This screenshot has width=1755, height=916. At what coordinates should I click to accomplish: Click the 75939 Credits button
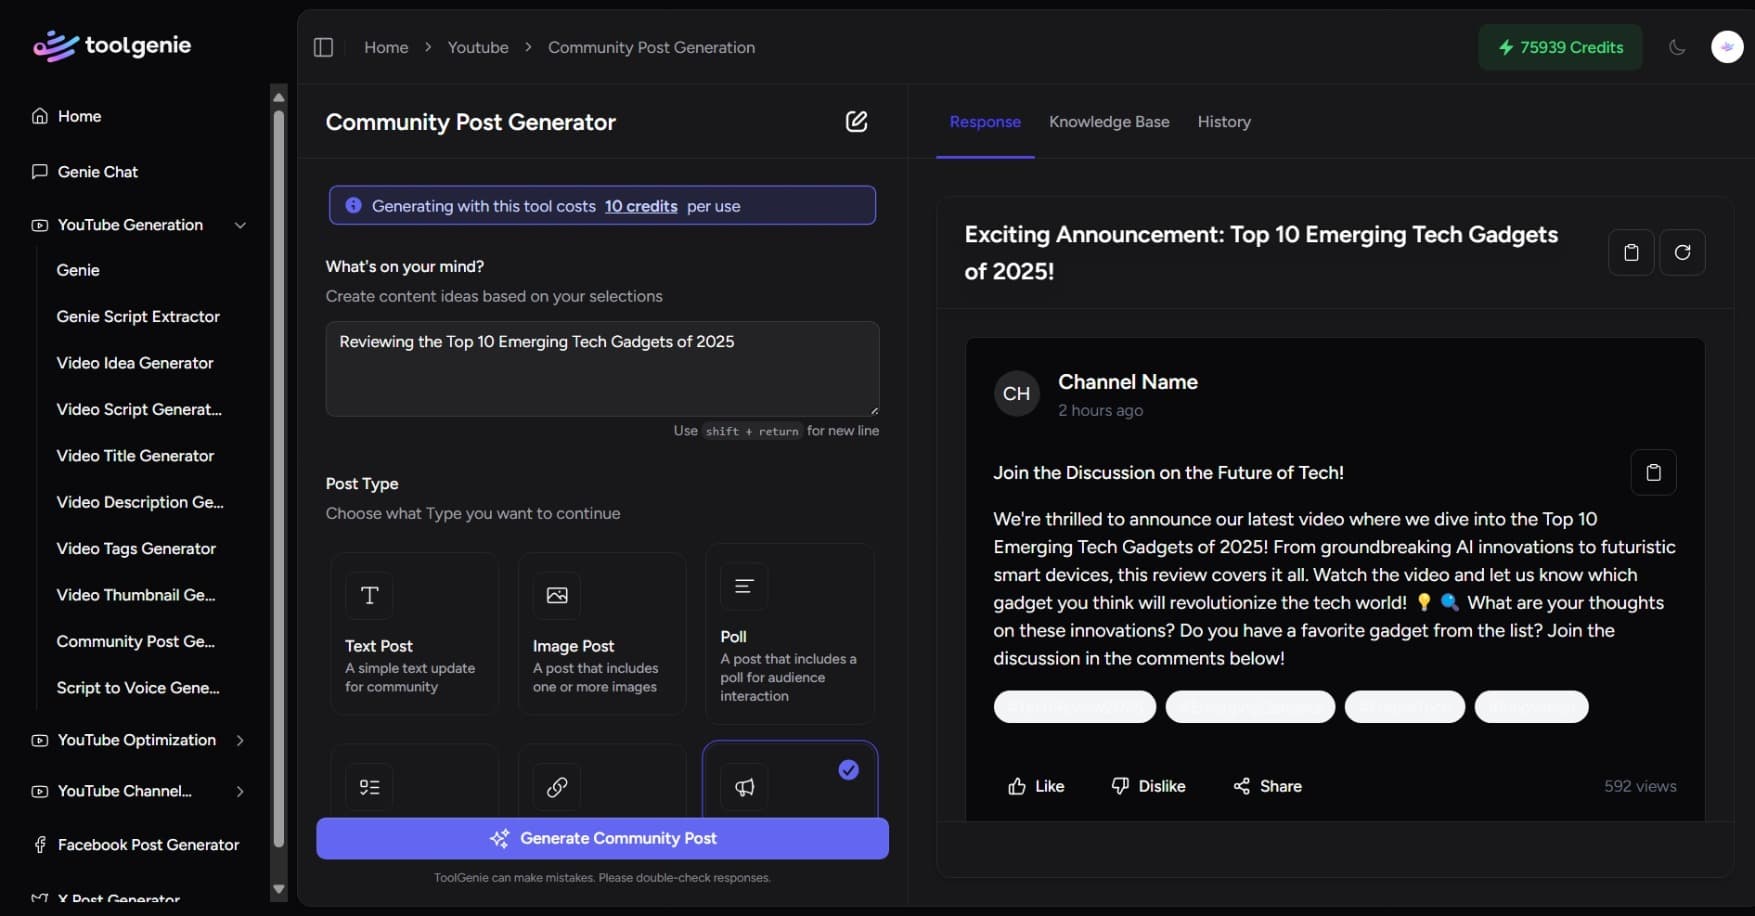(1560, 47)
